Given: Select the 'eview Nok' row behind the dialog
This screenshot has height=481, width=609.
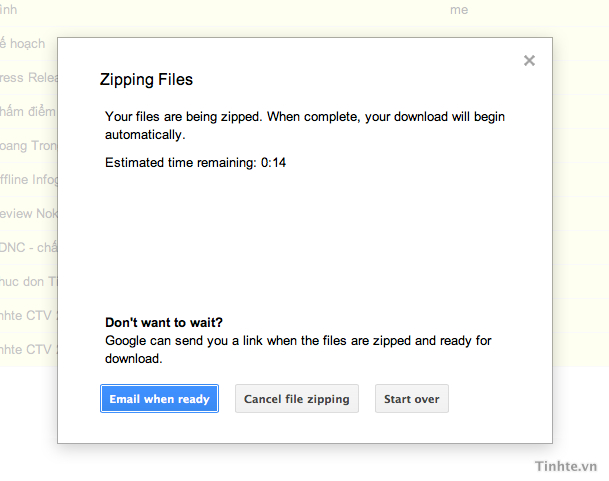Looking at the screenshot, I should coord(29,214).
